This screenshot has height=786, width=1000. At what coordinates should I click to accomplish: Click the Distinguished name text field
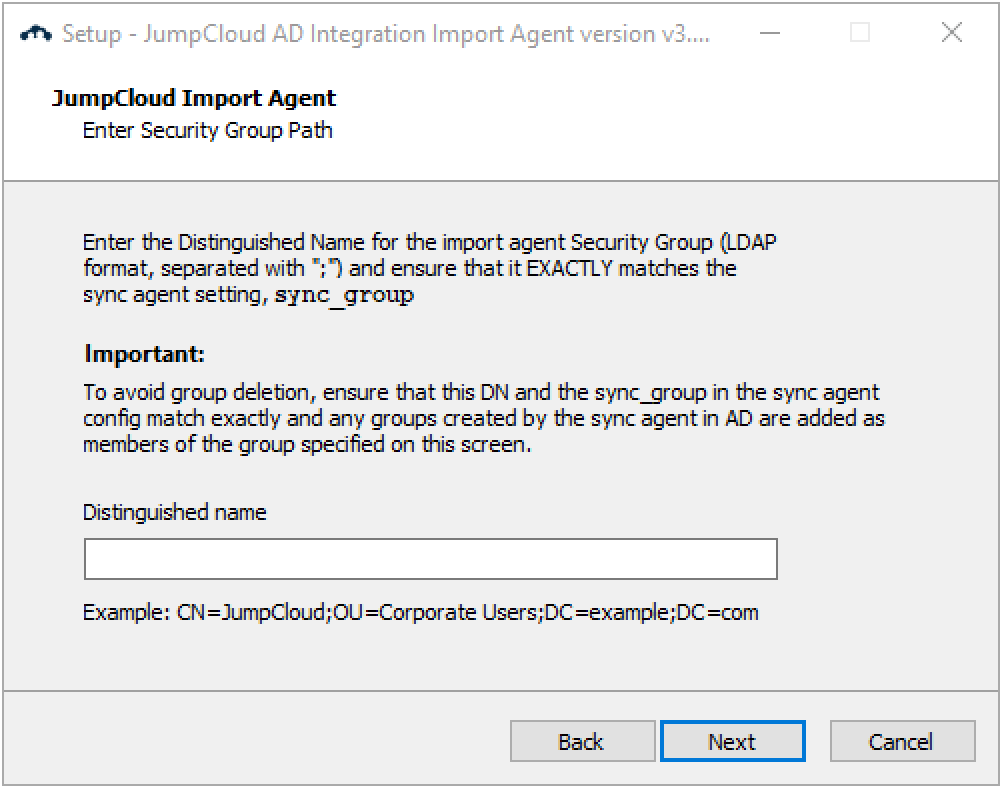430,559
